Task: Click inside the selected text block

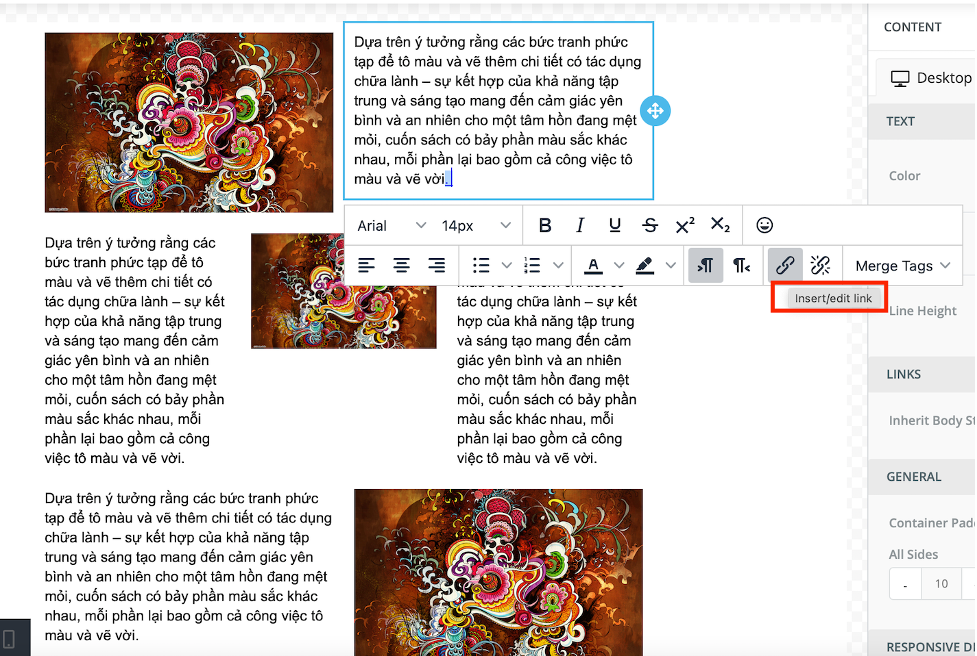Action: pyautogui.click(x=498, y=110)
